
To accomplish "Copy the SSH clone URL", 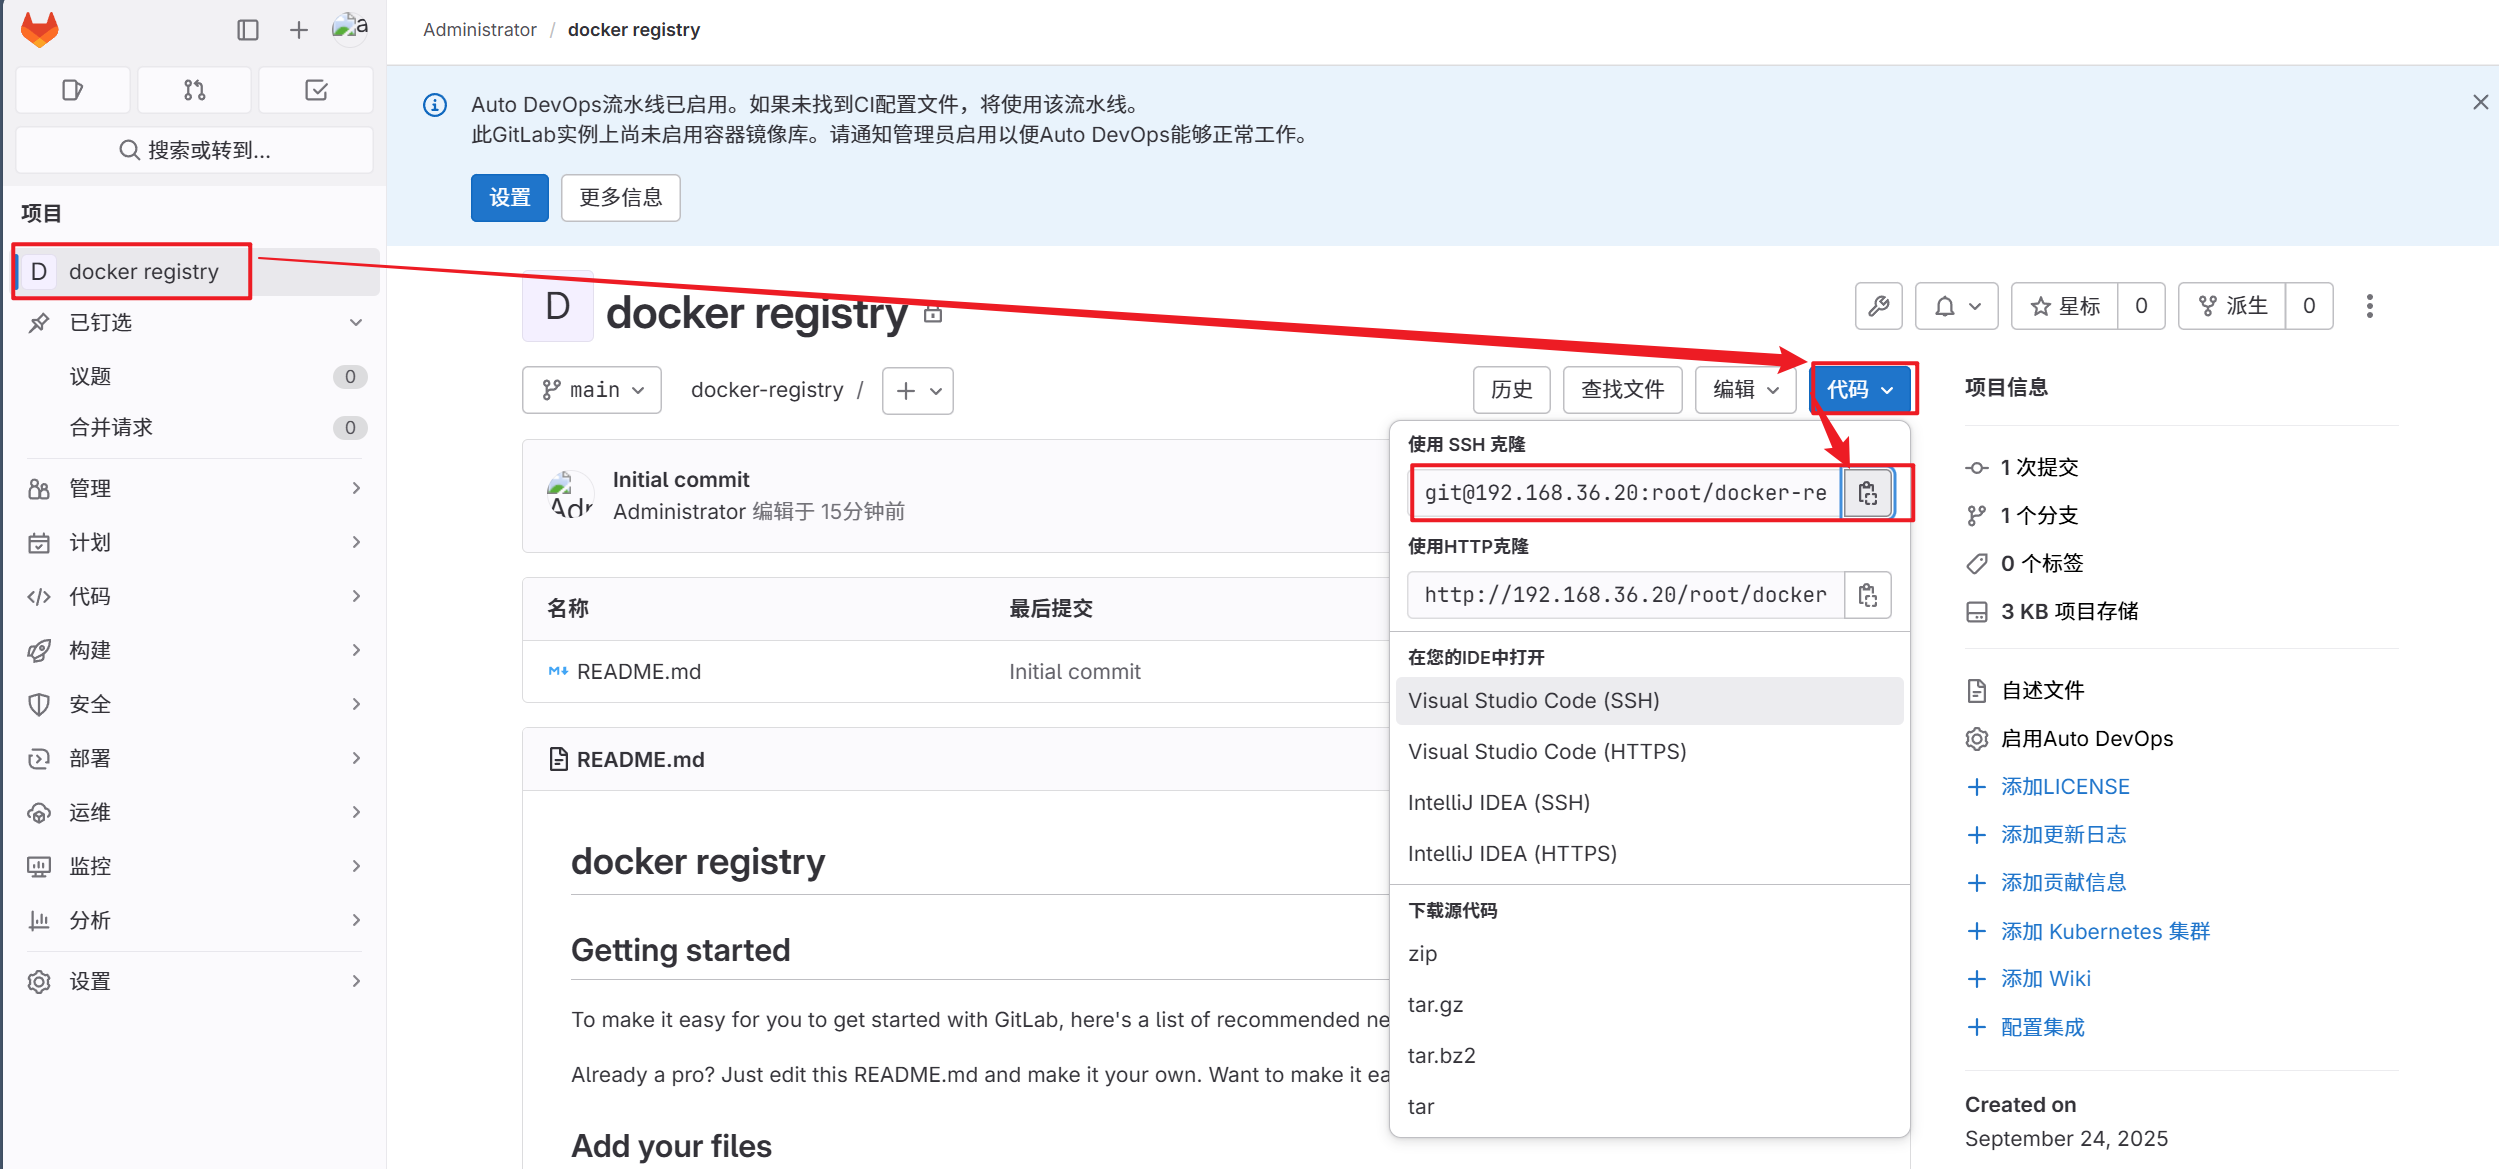I will 1867,493.
